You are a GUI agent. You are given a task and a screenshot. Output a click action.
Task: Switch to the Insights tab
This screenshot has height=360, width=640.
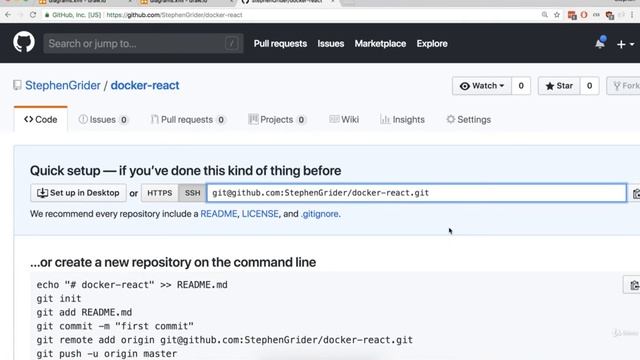tap(402, 120)
